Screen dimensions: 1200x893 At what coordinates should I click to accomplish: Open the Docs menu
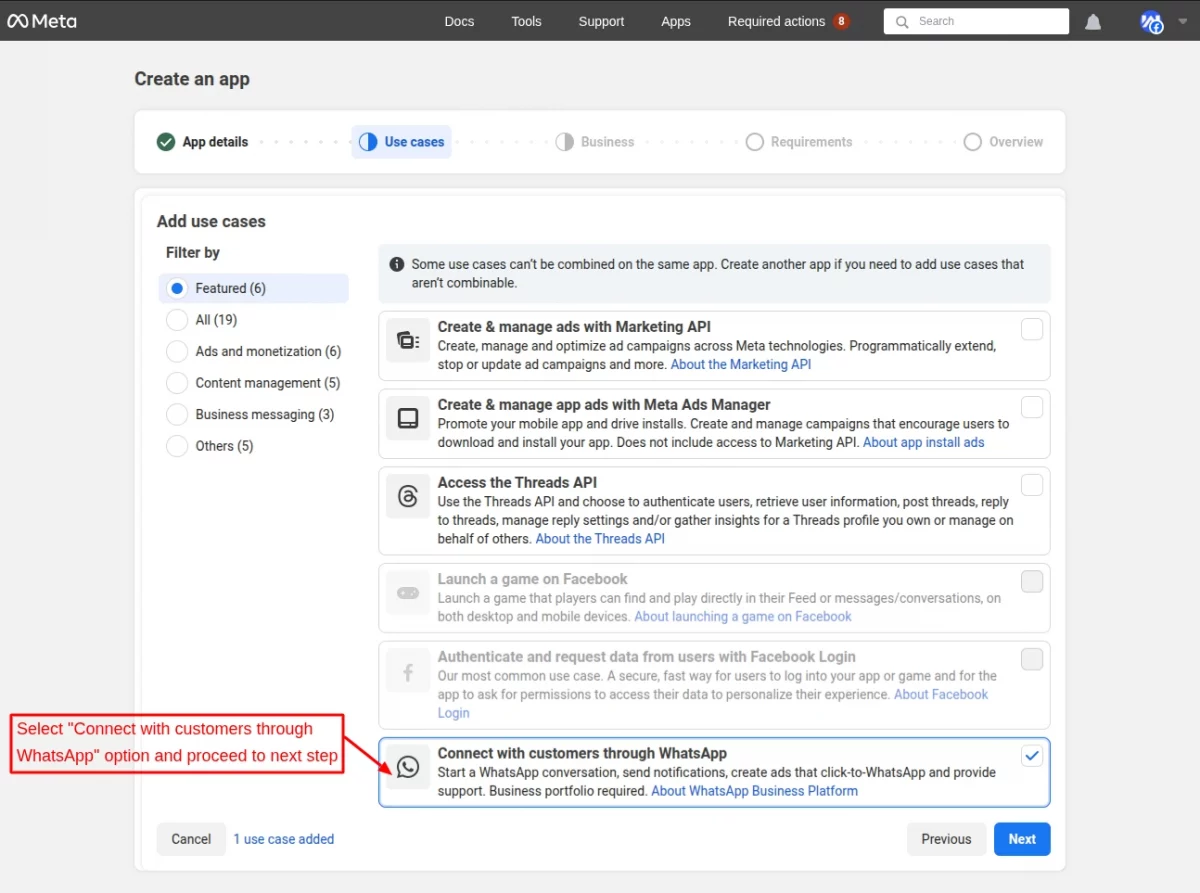click(x=459, y=21)
